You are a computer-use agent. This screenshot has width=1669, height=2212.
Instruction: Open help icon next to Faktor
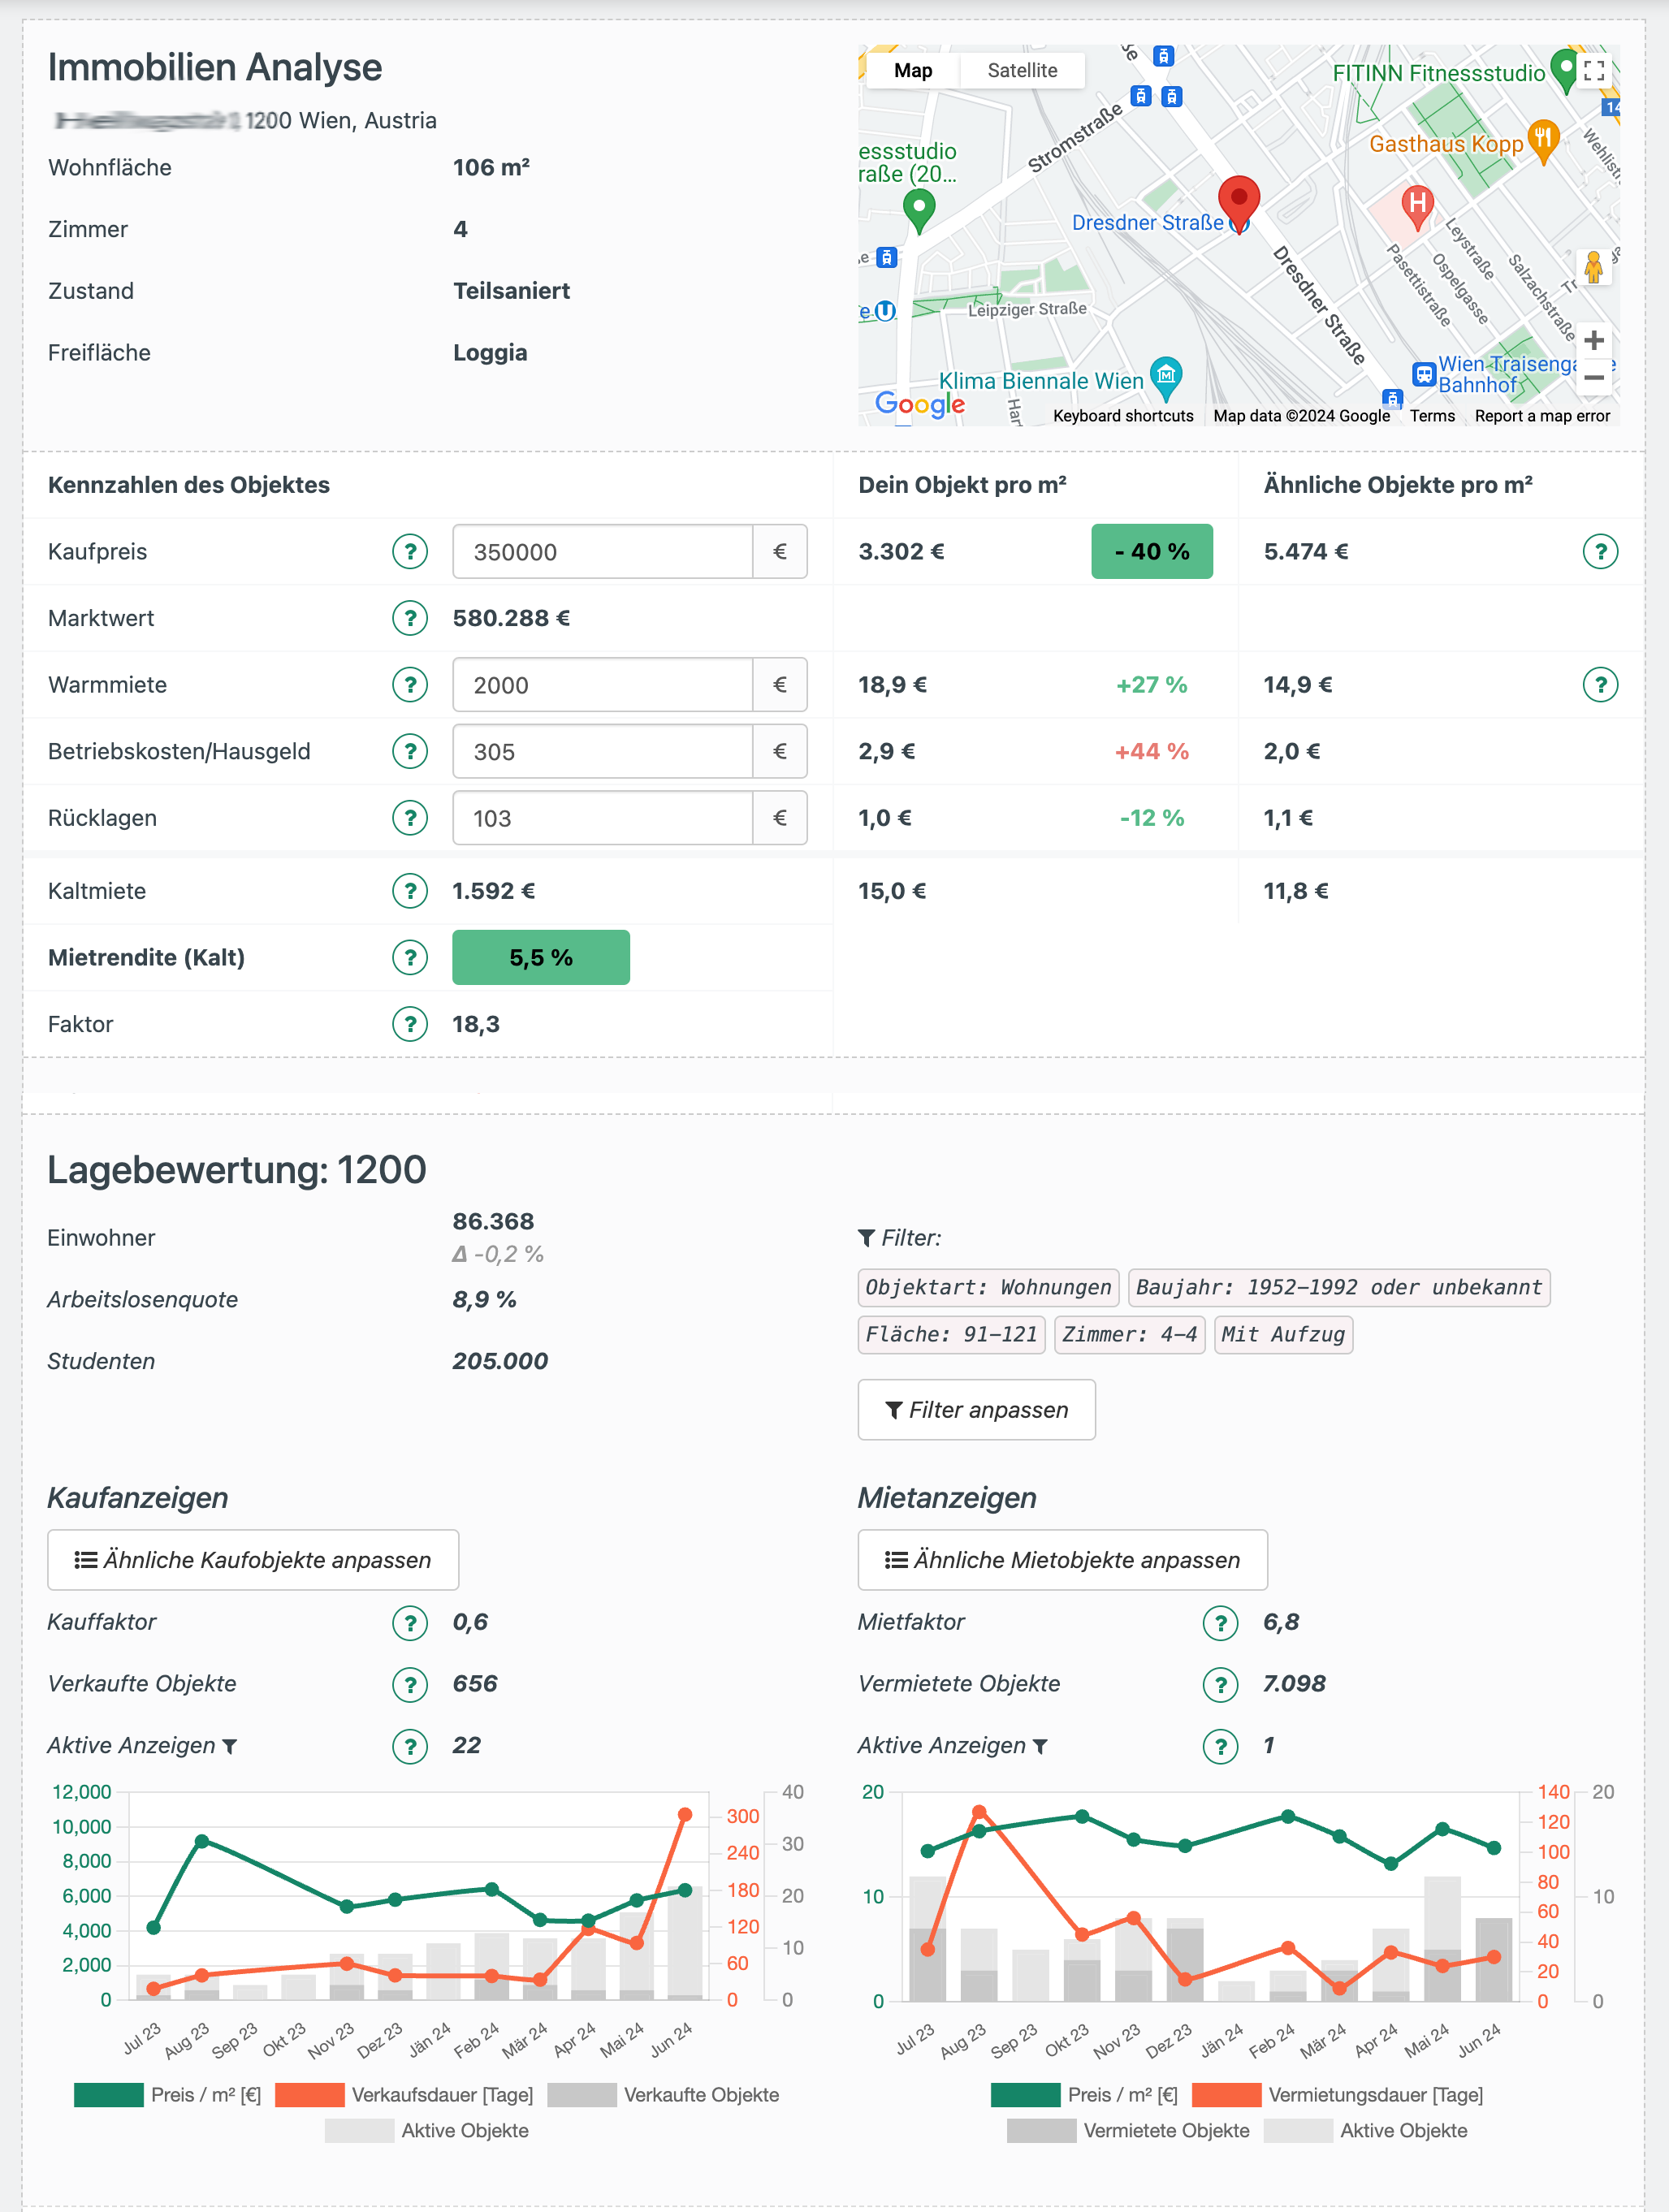pos(410,1024)
